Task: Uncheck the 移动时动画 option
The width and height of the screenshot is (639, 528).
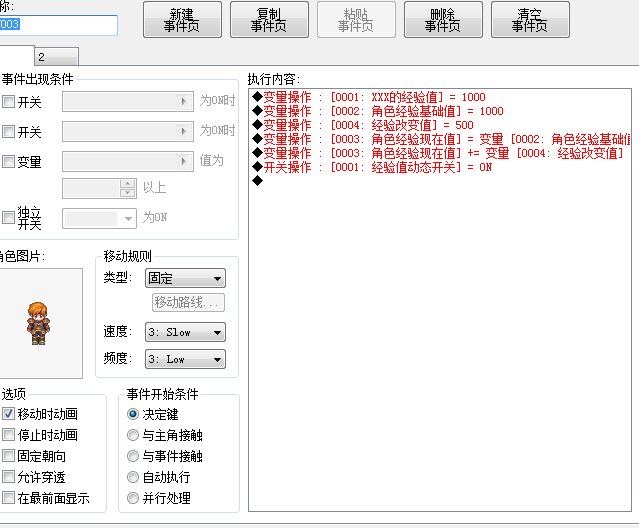Action: click(x=9, y=414)
